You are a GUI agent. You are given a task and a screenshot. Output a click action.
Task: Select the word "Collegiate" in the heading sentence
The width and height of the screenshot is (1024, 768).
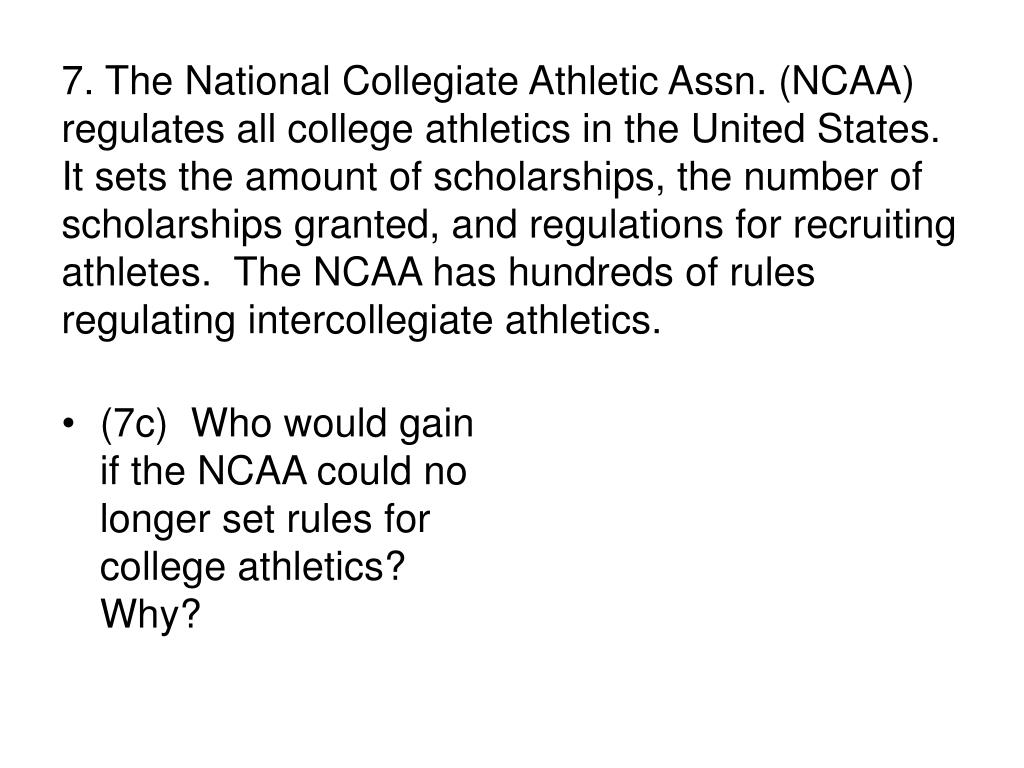(430, 84)
